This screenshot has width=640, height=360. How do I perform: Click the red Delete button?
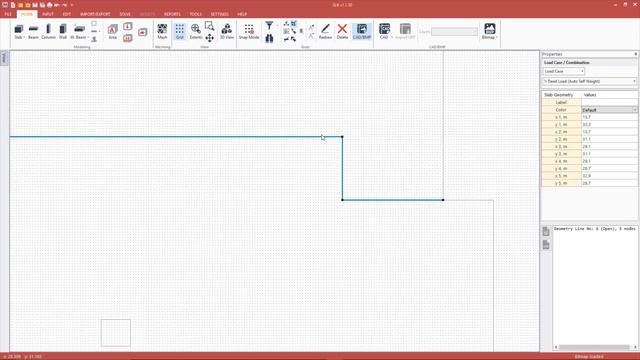pos(342,31)
